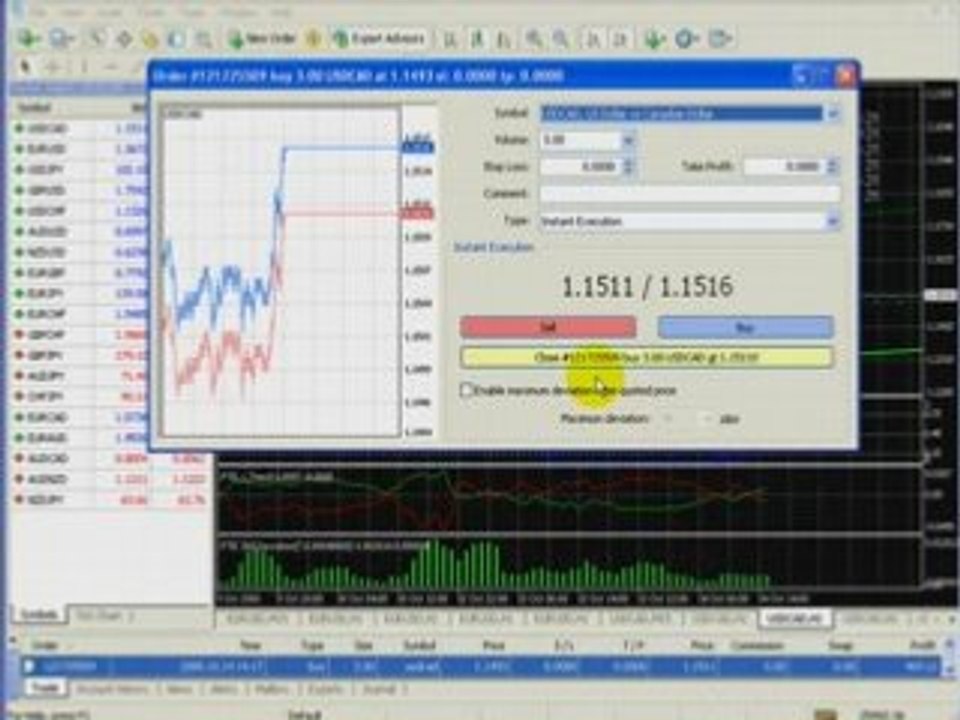Switch to the Tick Chart tab

pos(100,616)
